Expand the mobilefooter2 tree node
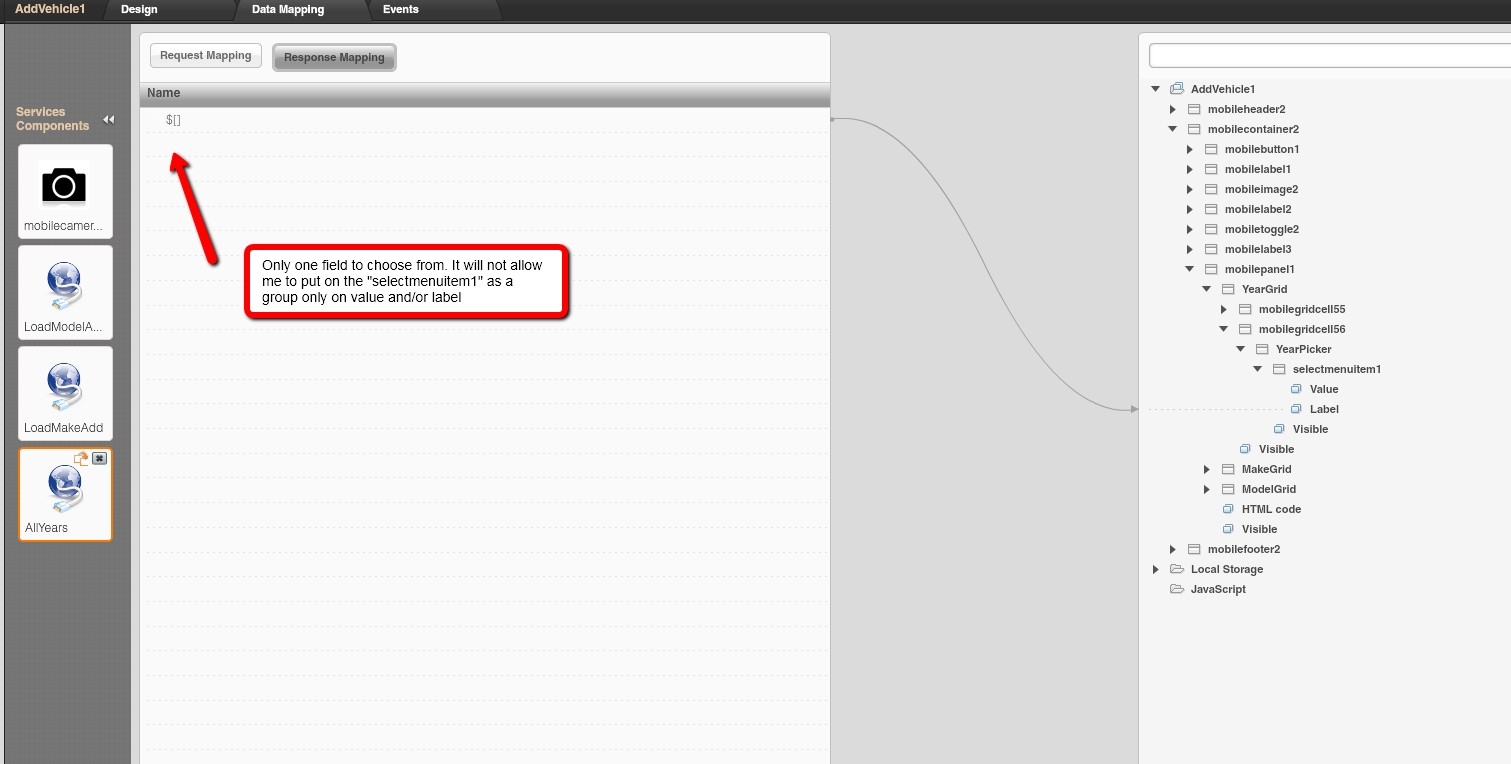 [1173, 549]
